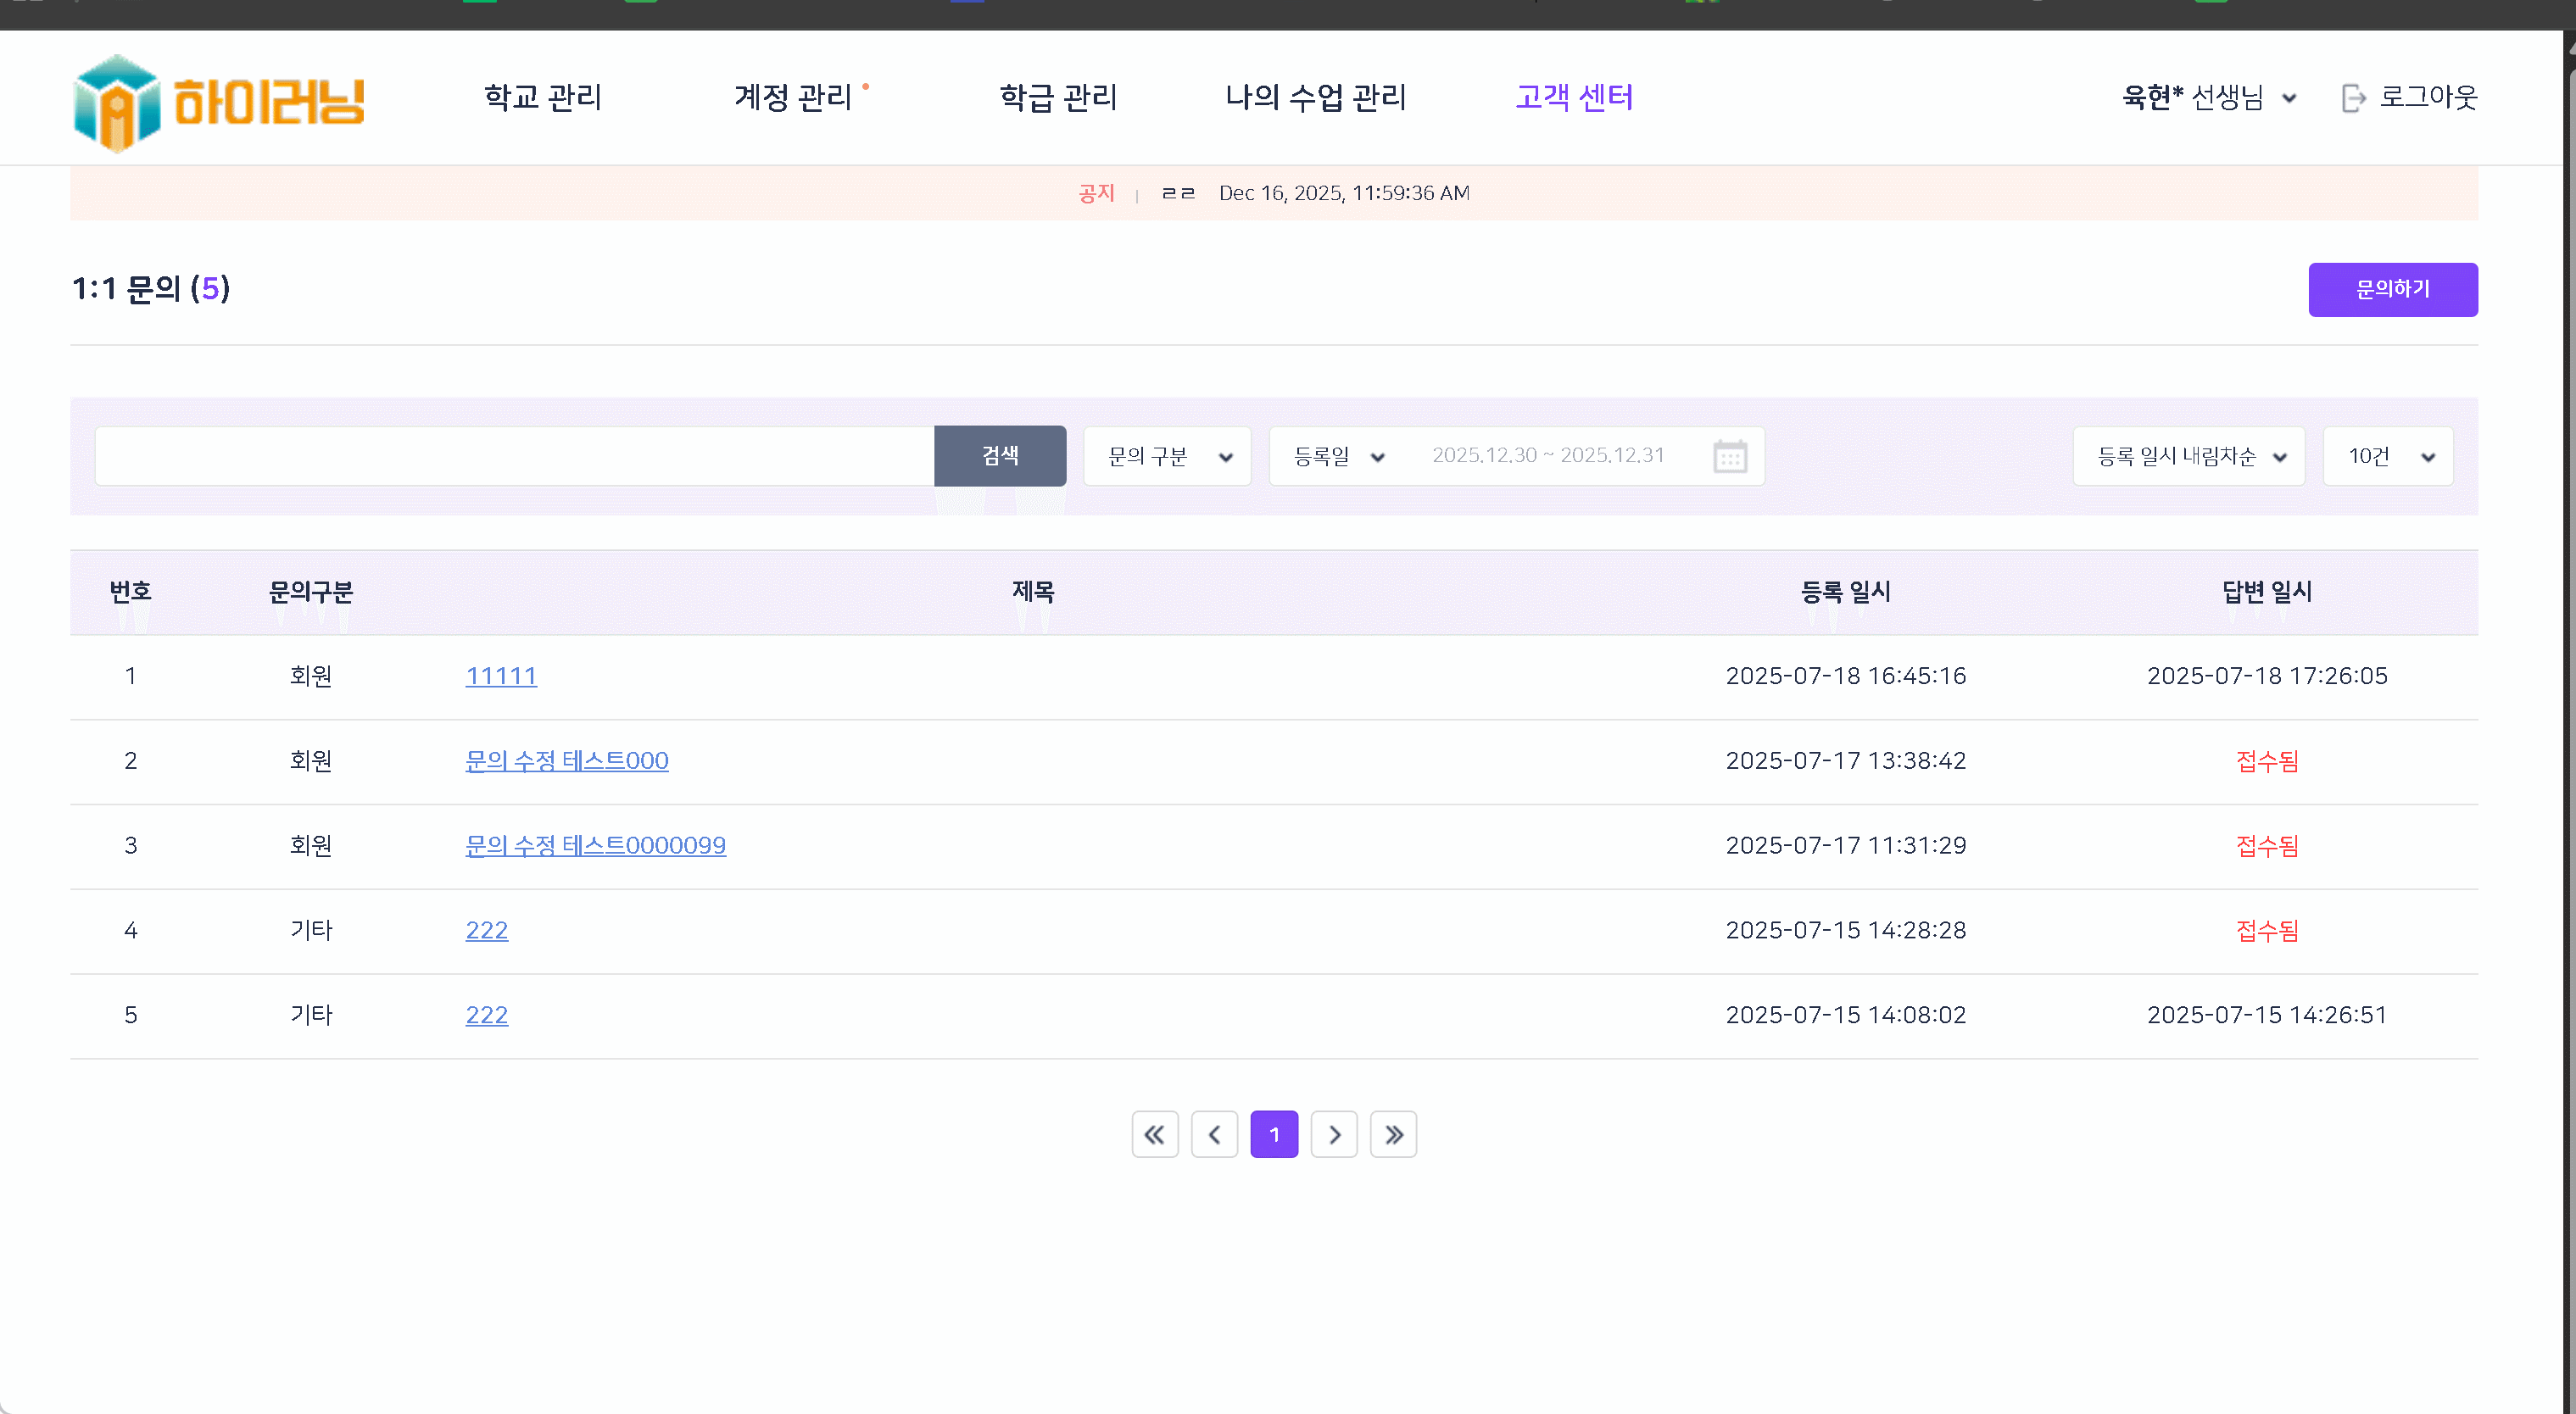Select page 1 in pagination
Screen dimensions: 2576x1414
[1274, 1134]
